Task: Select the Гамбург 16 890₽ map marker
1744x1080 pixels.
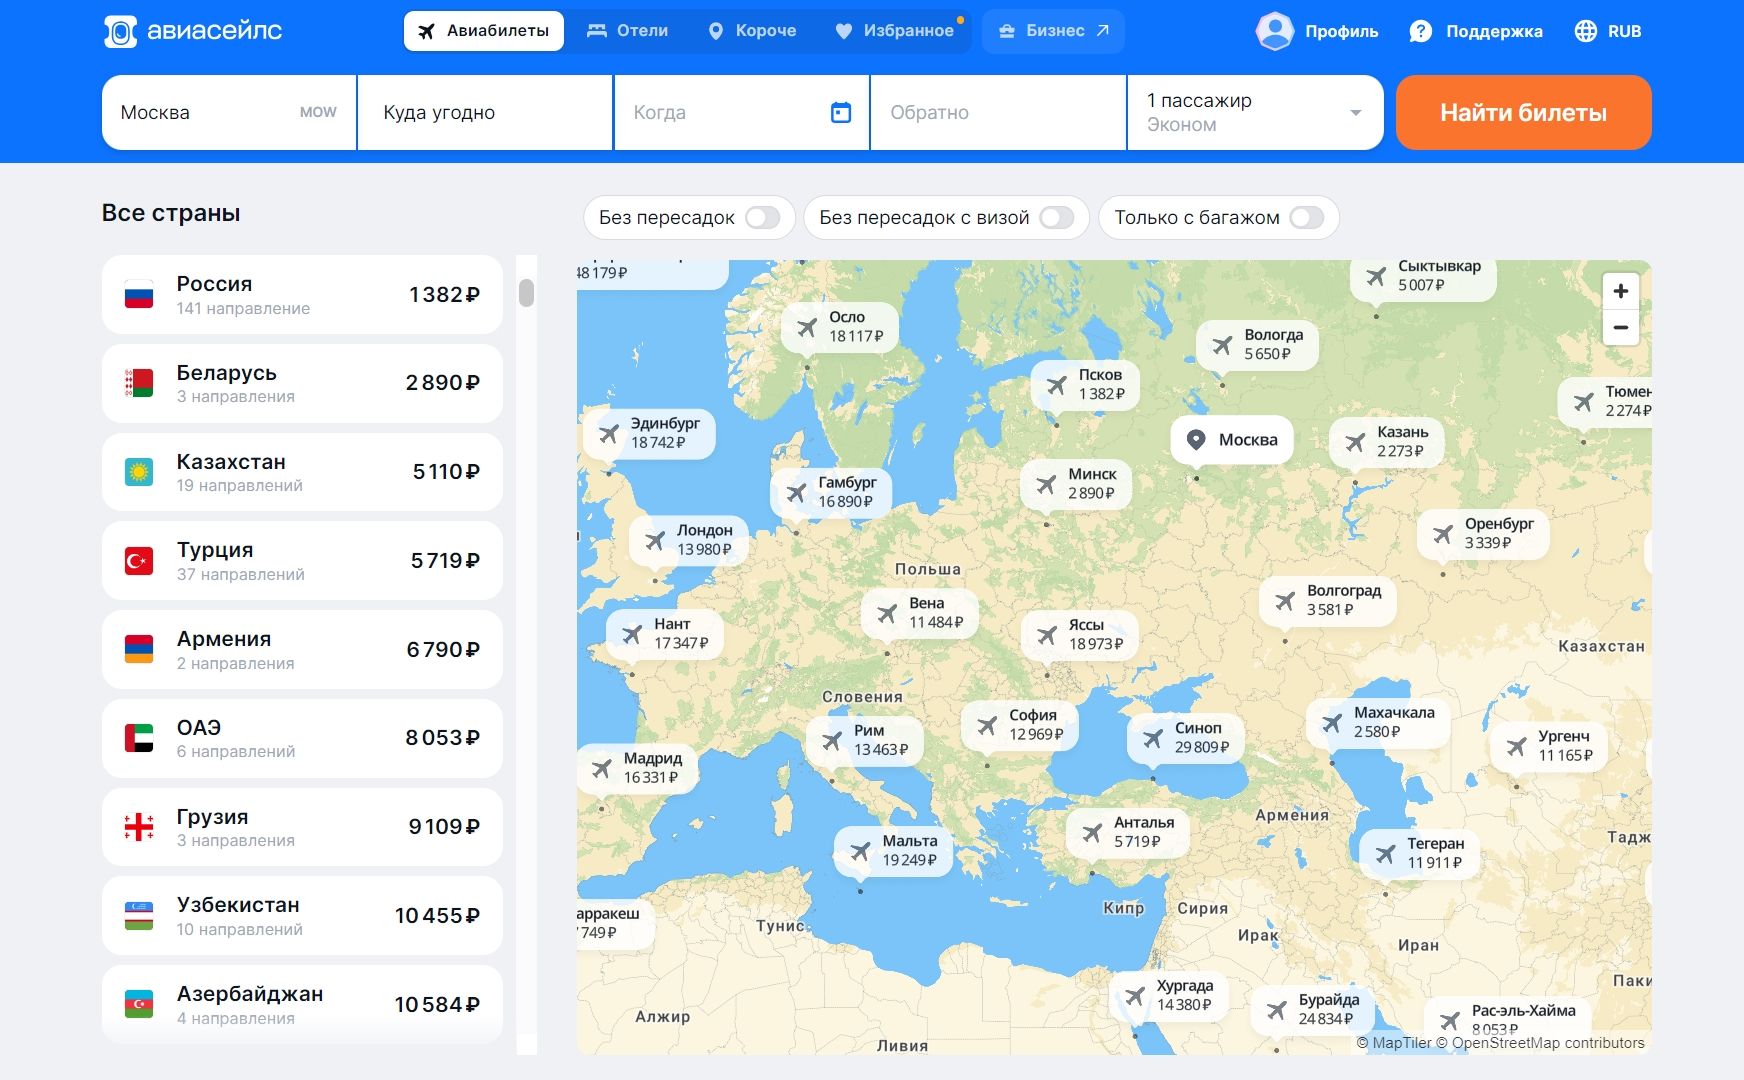Action: tap(831, 492)
